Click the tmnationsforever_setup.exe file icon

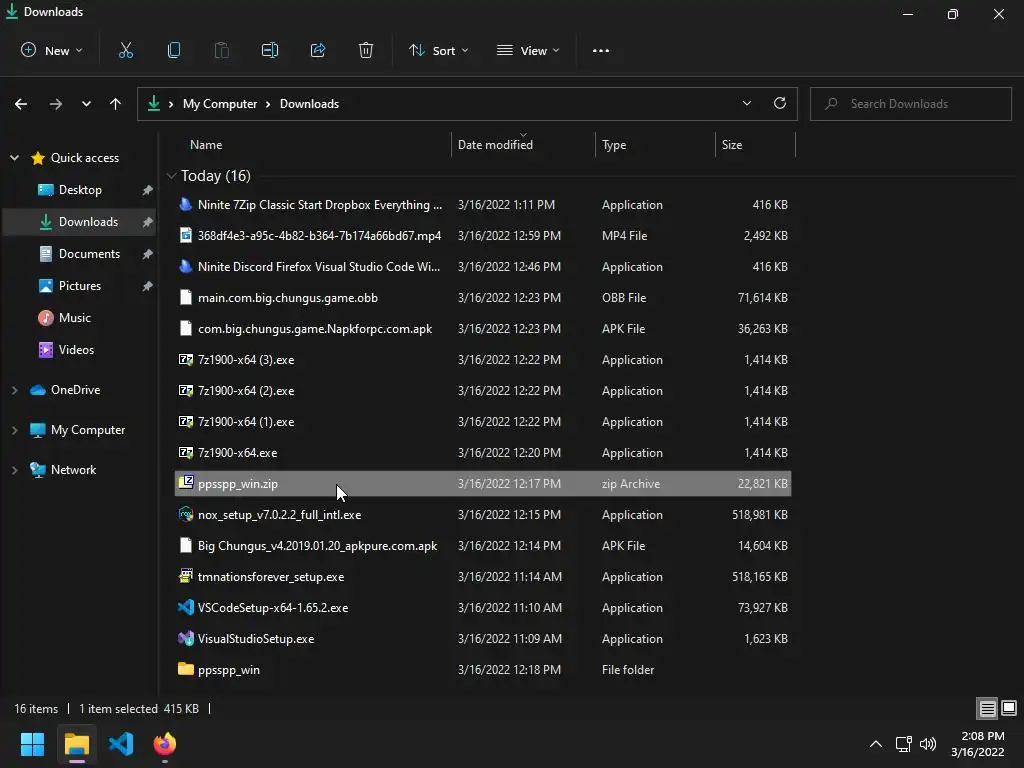coord(186,576)
